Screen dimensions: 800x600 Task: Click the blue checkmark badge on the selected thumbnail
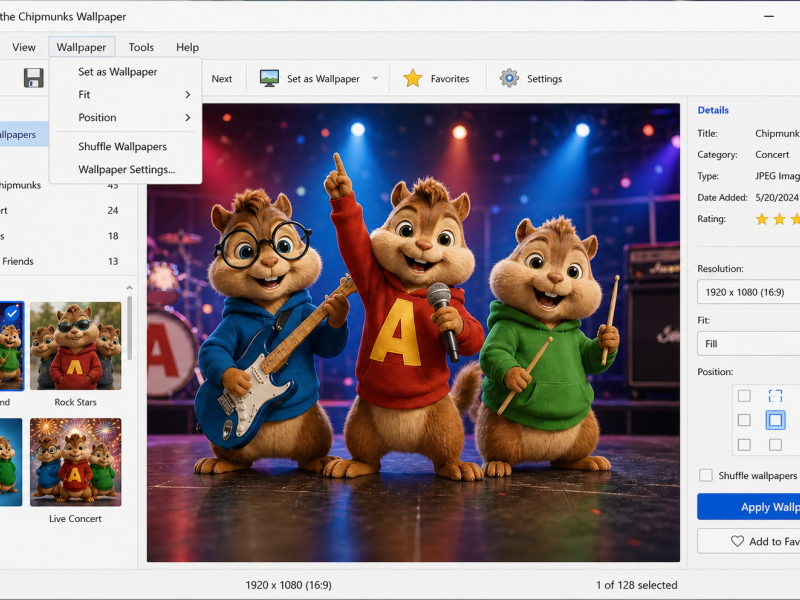[x=12, y=313]
